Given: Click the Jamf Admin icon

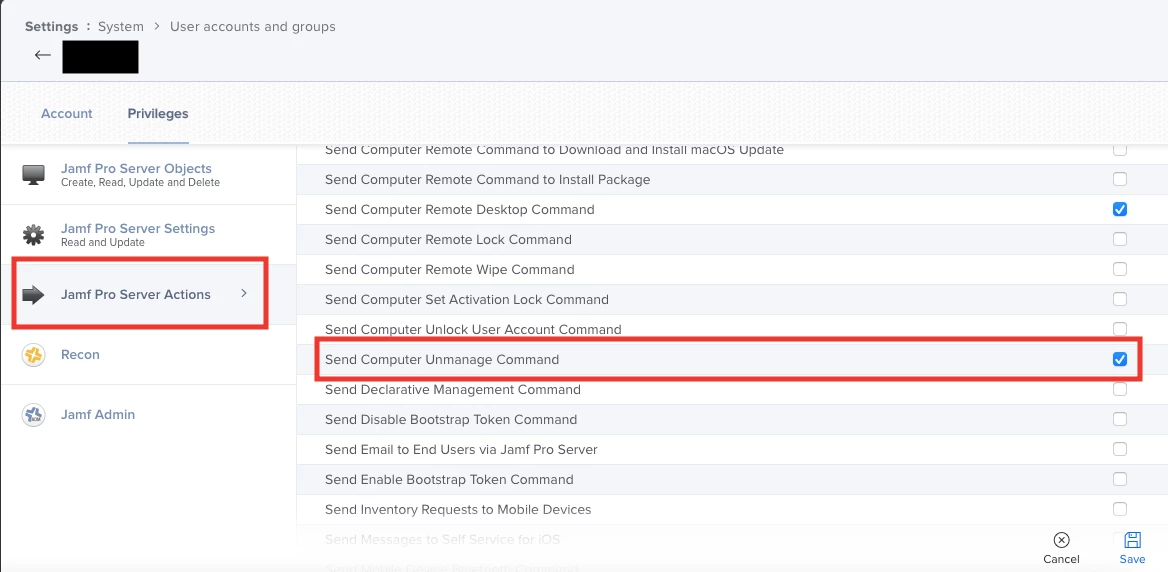Looking at the screenshot, I should pyautogui.click(x=34, y=415).
